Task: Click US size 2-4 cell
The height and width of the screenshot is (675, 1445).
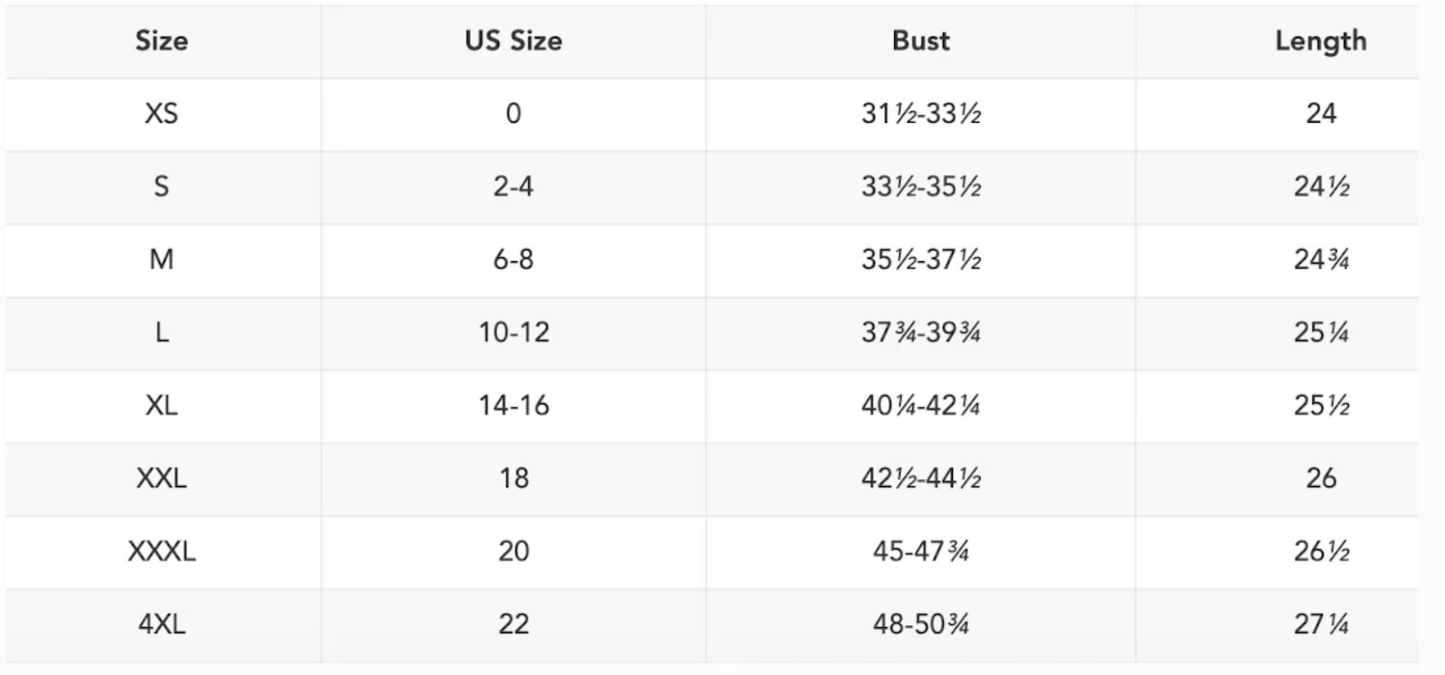Action: (x=513, y=187)
